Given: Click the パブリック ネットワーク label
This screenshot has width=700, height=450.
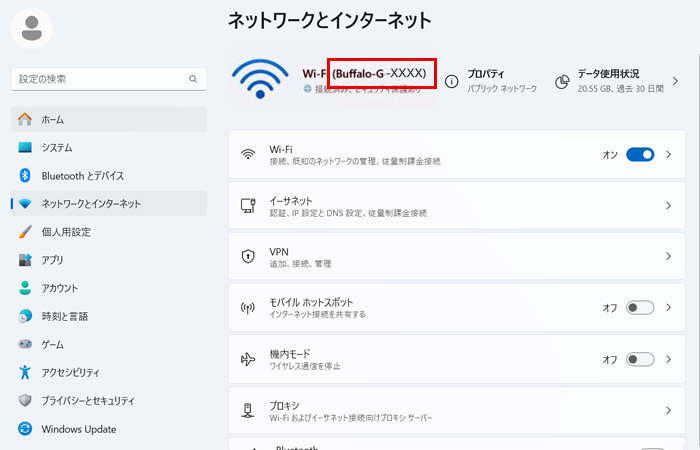Looking at the screenshot, I should tap(502, 88).
